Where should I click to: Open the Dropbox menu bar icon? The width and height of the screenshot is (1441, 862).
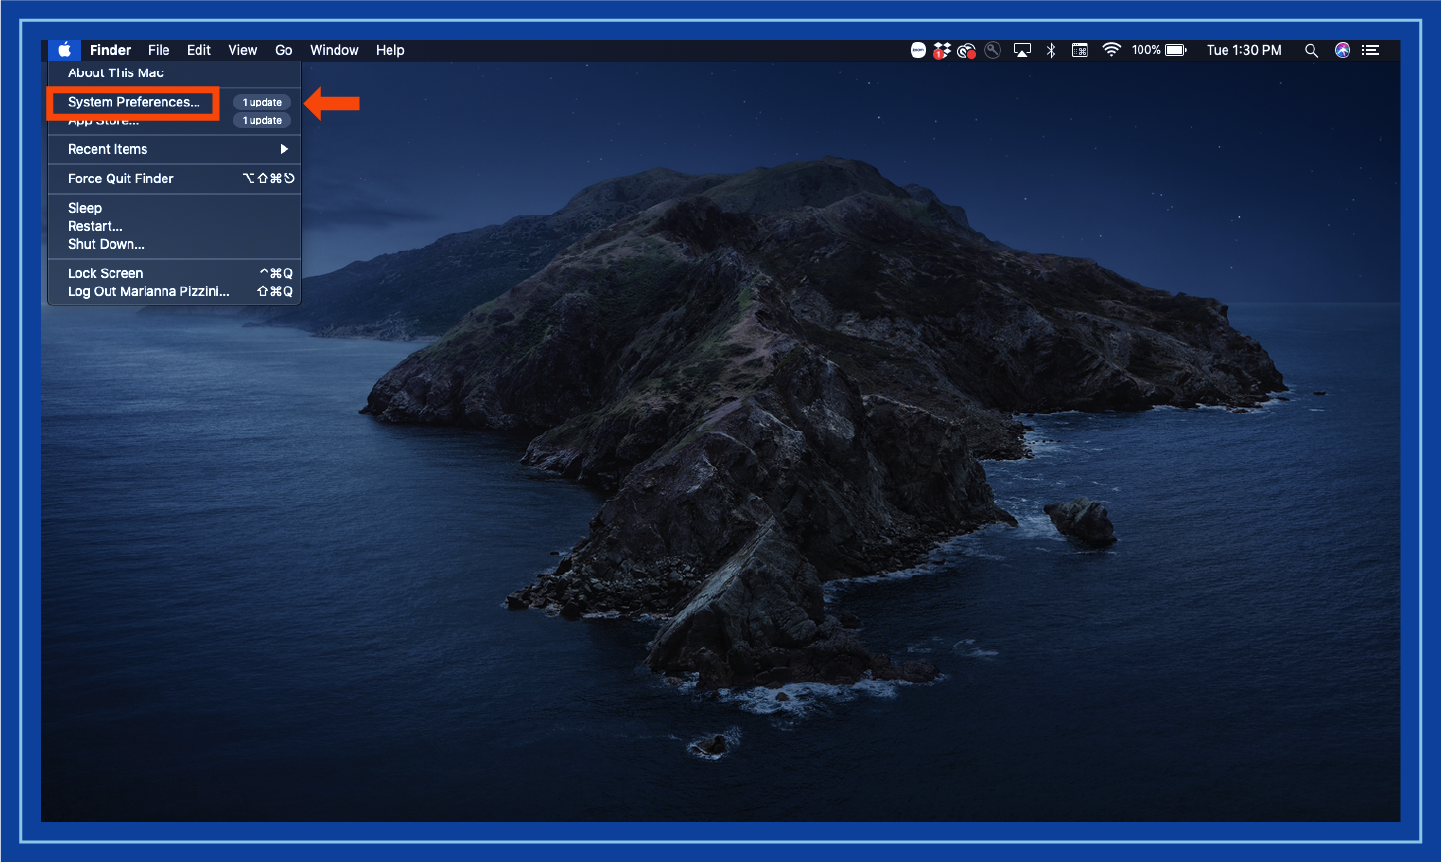coord(942,50)
